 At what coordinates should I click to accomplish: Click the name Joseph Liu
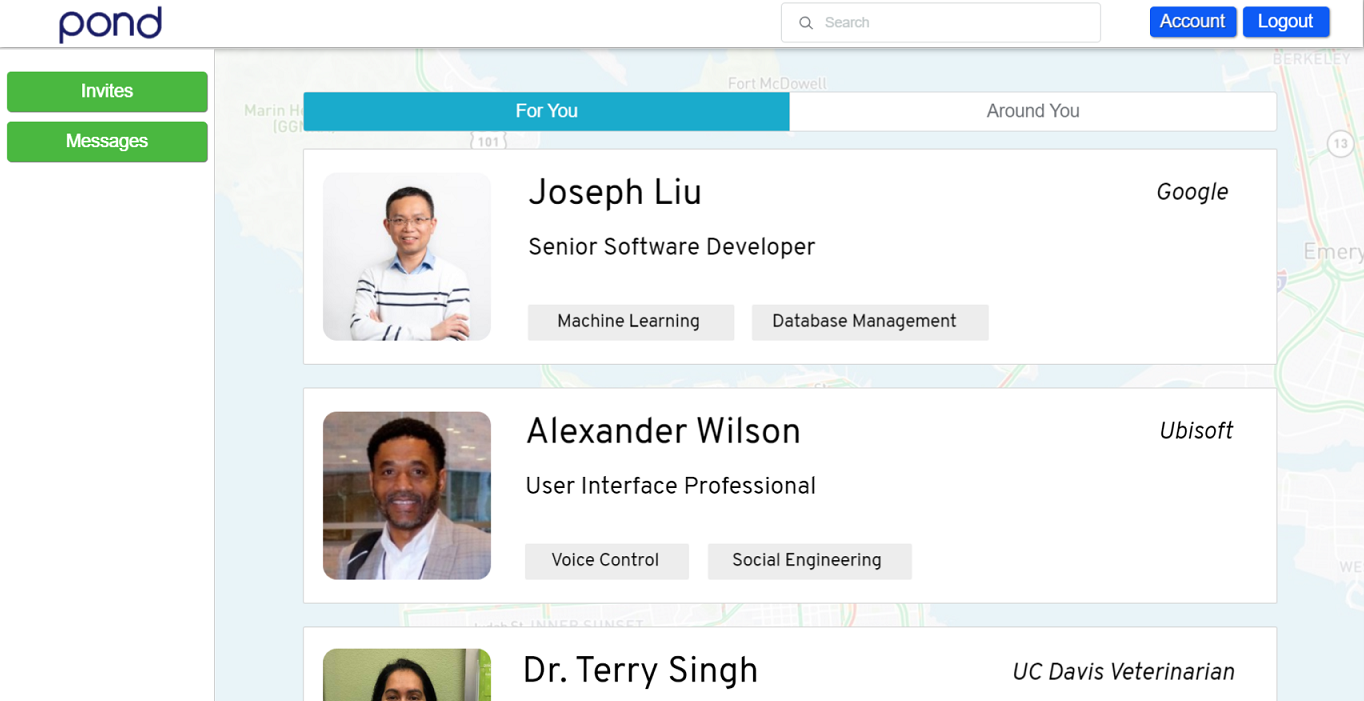click(x=615, y=193)
